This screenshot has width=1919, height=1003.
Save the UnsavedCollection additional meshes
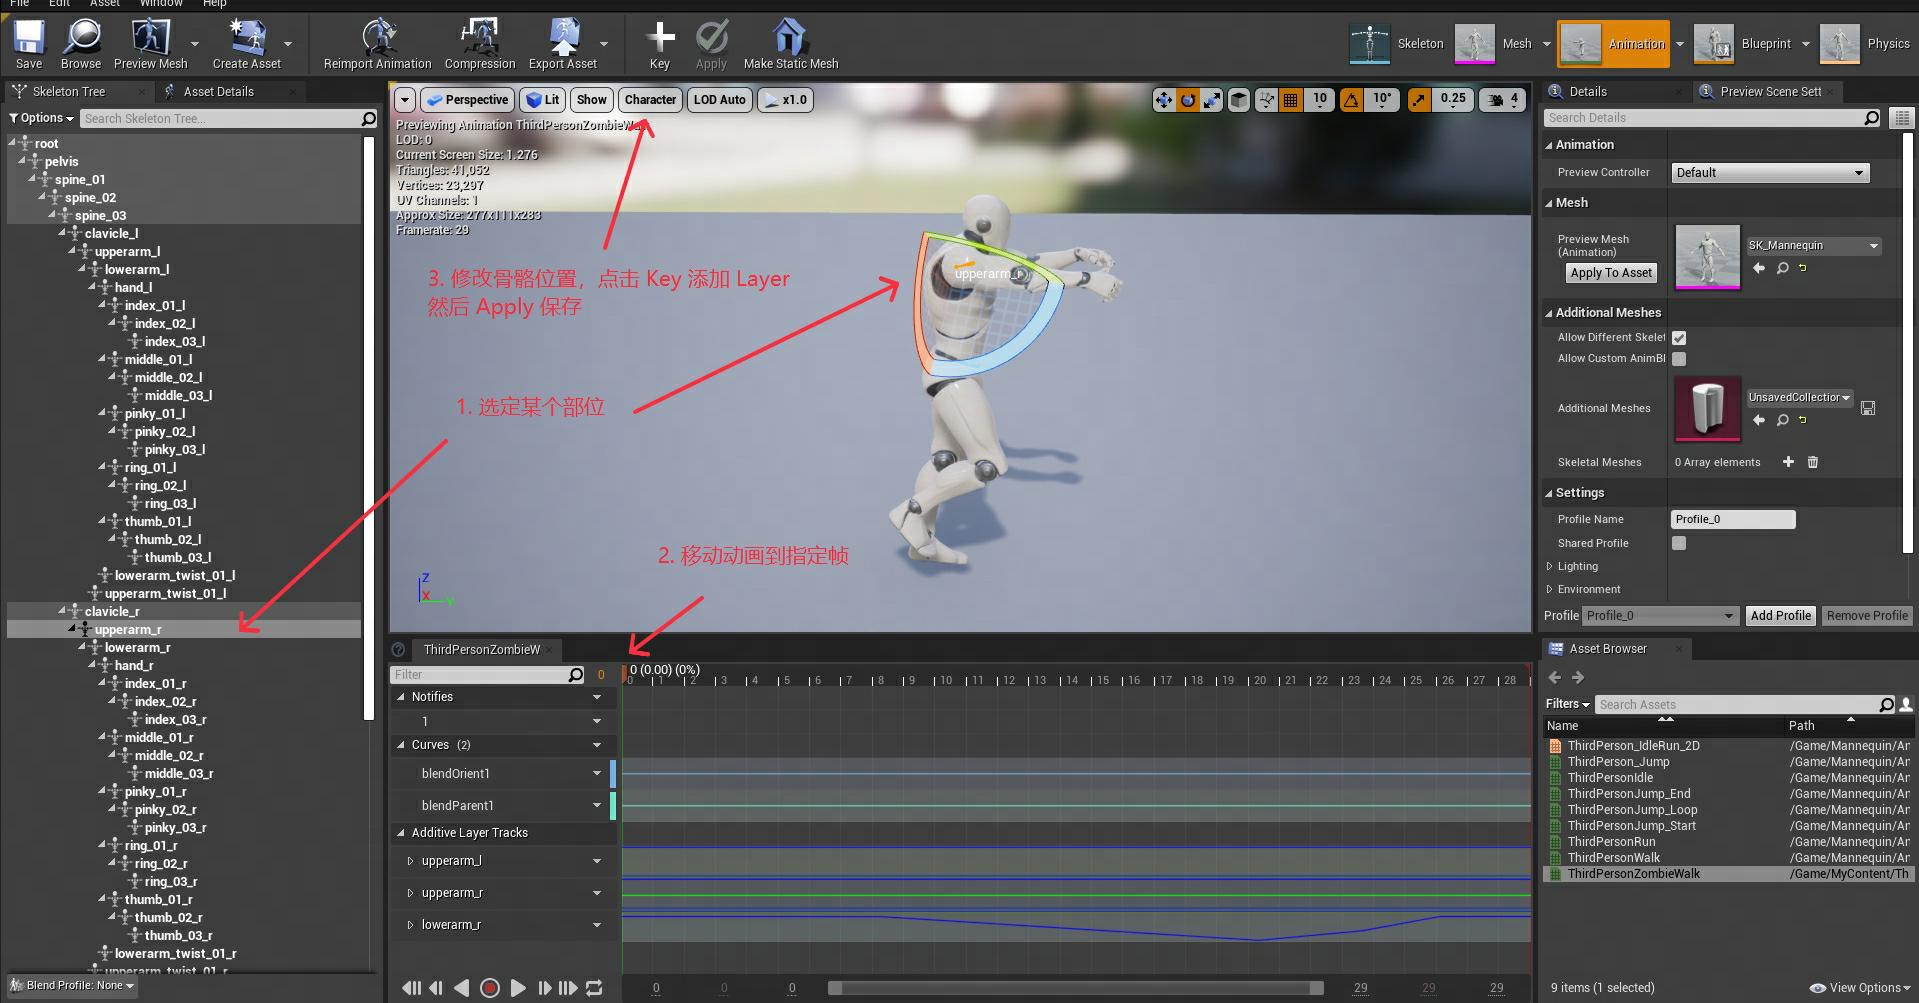click(1868, 408)
